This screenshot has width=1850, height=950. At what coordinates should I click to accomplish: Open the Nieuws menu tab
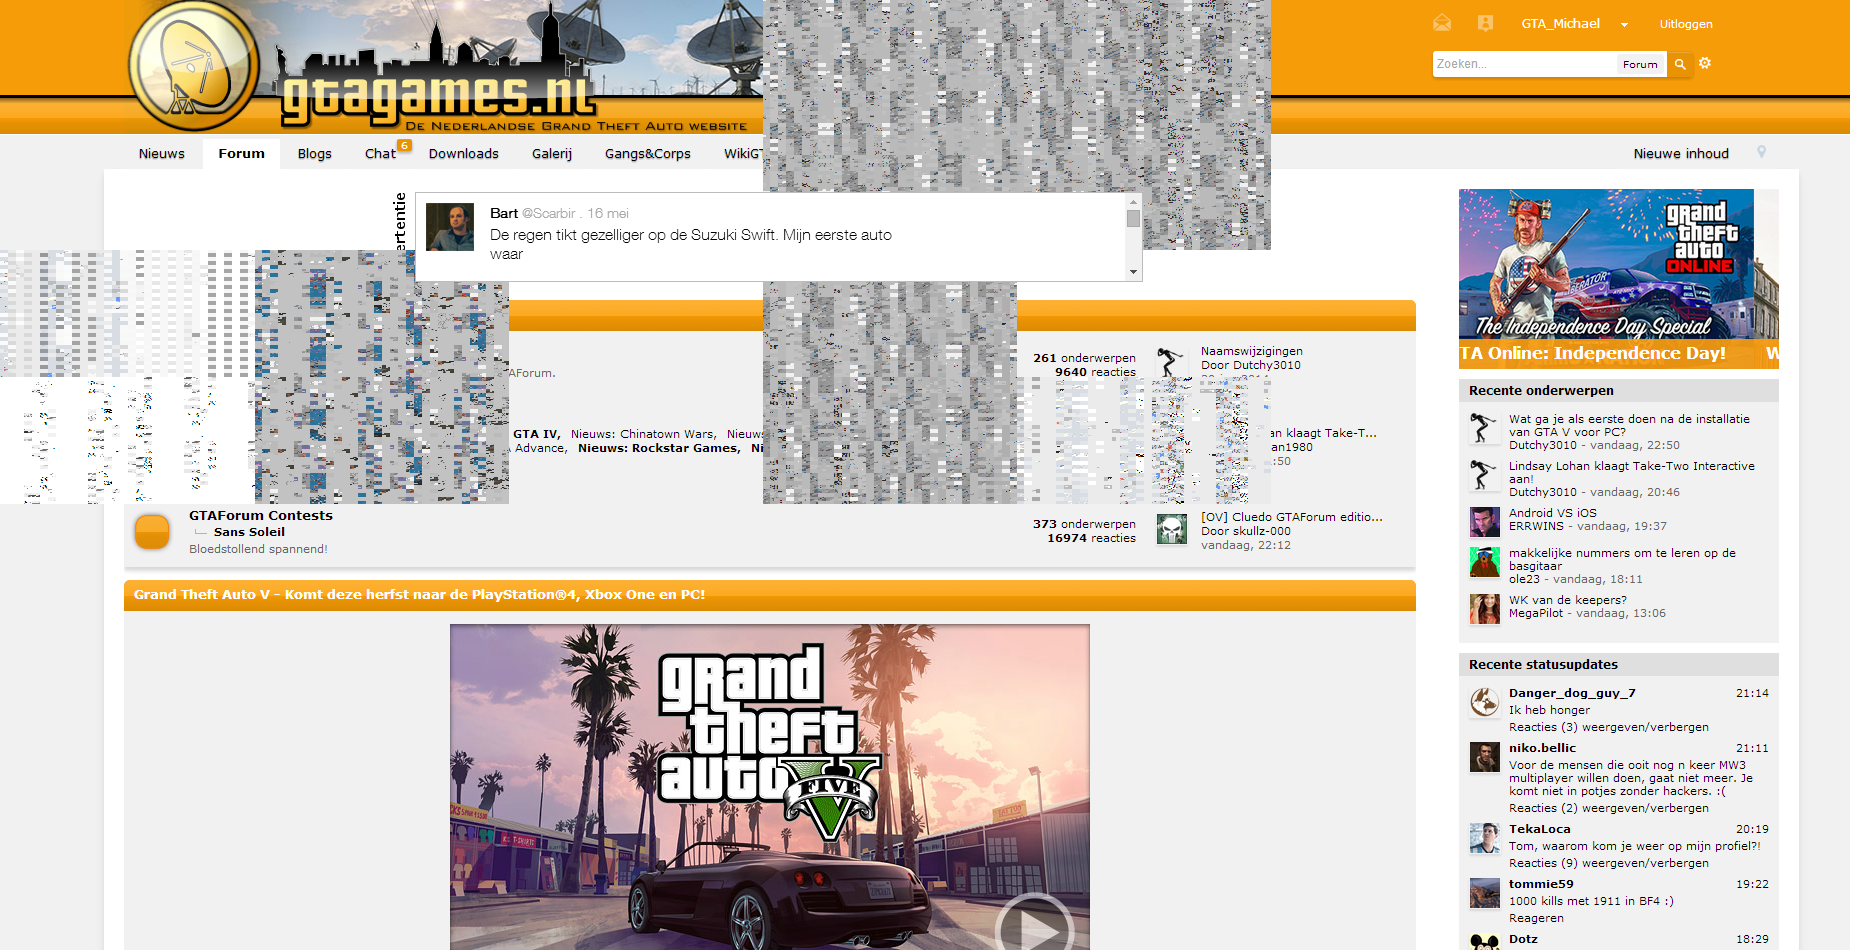(x=162, y=153)
